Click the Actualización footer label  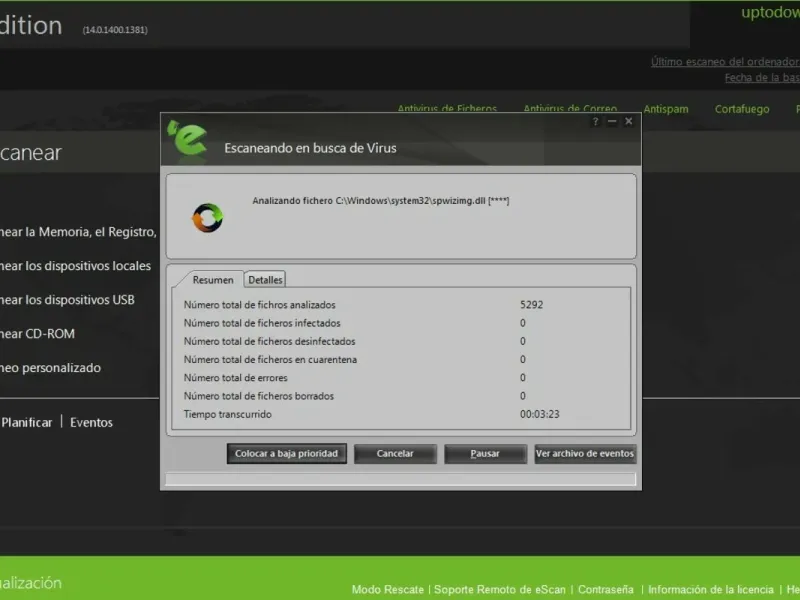point(31,583)
